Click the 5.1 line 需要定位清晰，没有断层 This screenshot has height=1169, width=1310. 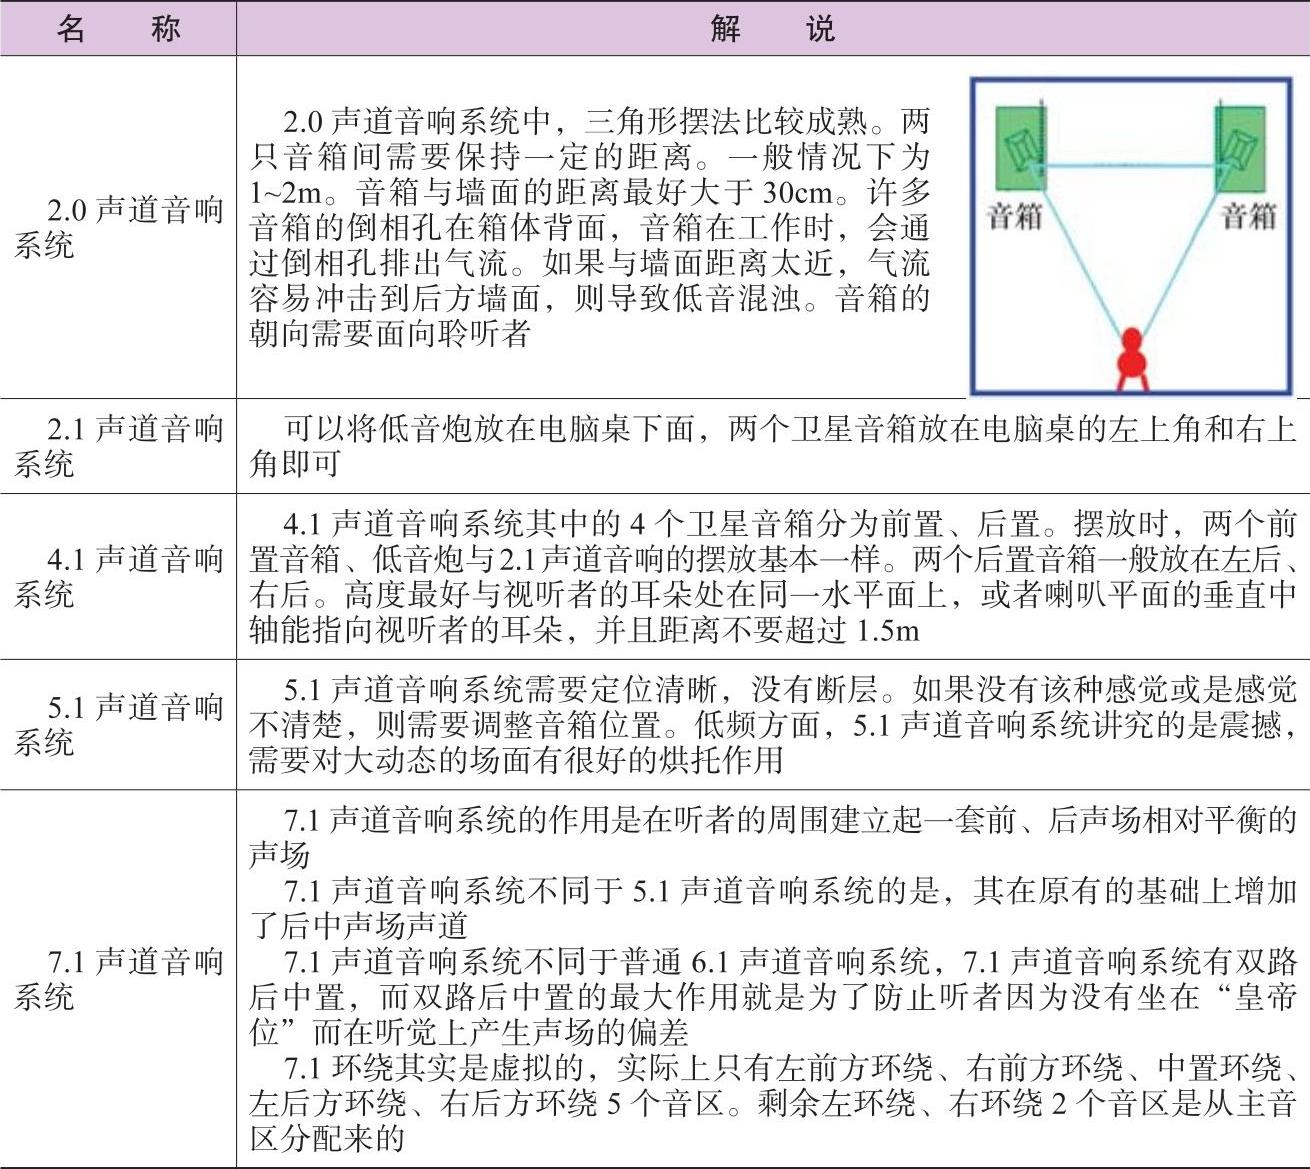coord(790,689)
